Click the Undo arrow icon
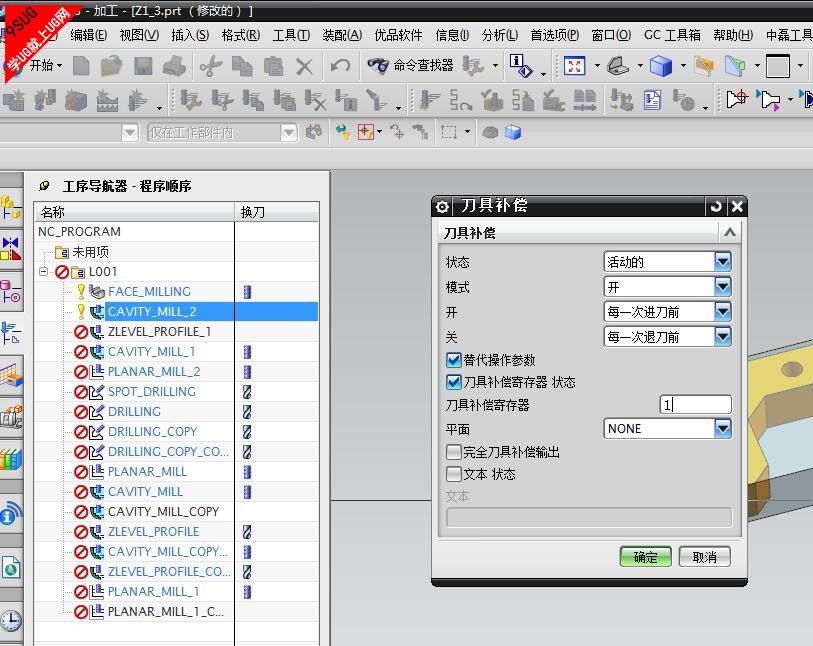813x646 pixels. 340,66
